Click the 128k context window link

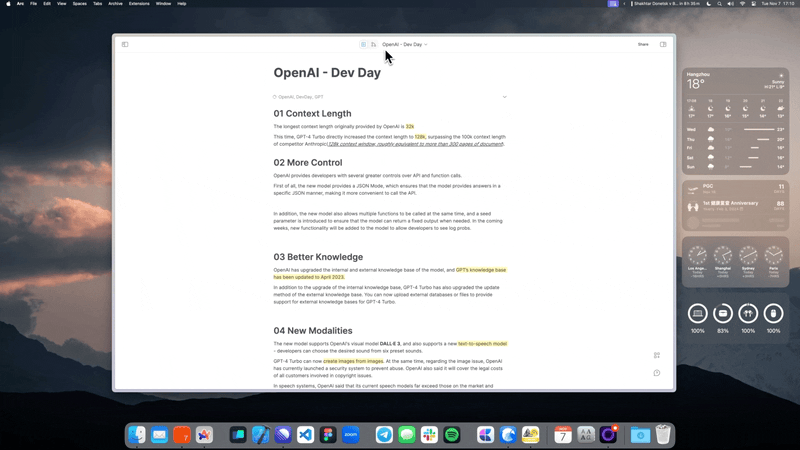[415, 144]
